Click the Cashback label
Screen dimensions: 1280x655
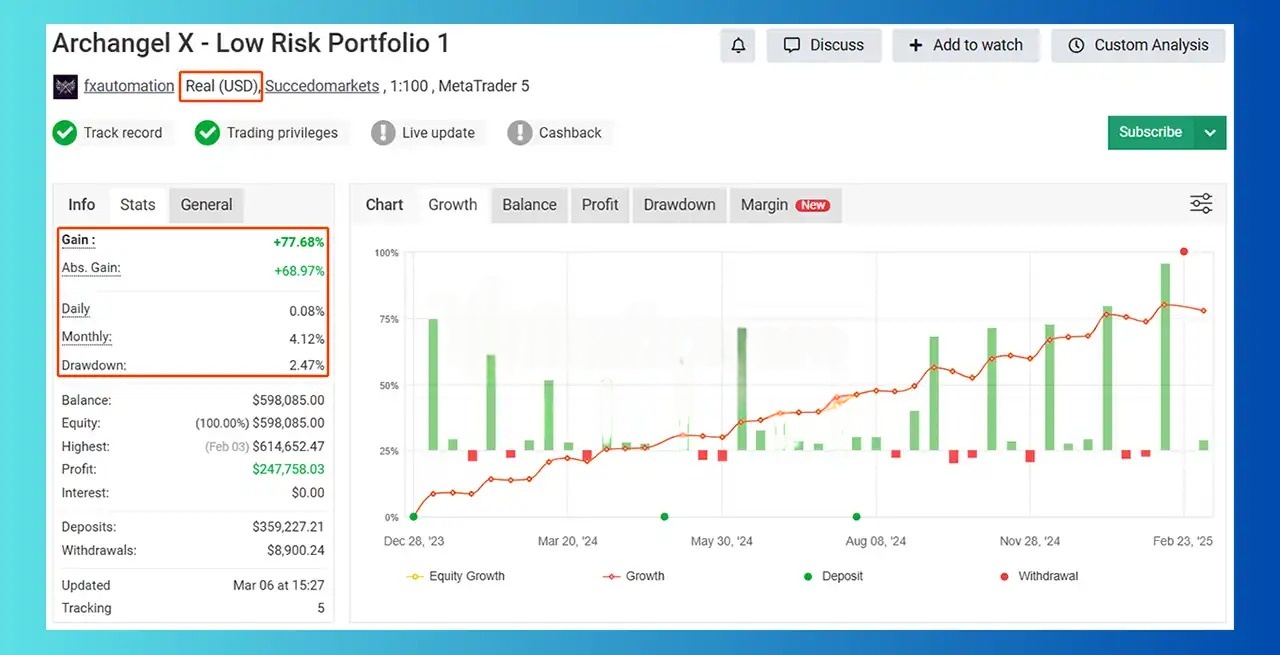pyautogui.click(x=570, y=133)
